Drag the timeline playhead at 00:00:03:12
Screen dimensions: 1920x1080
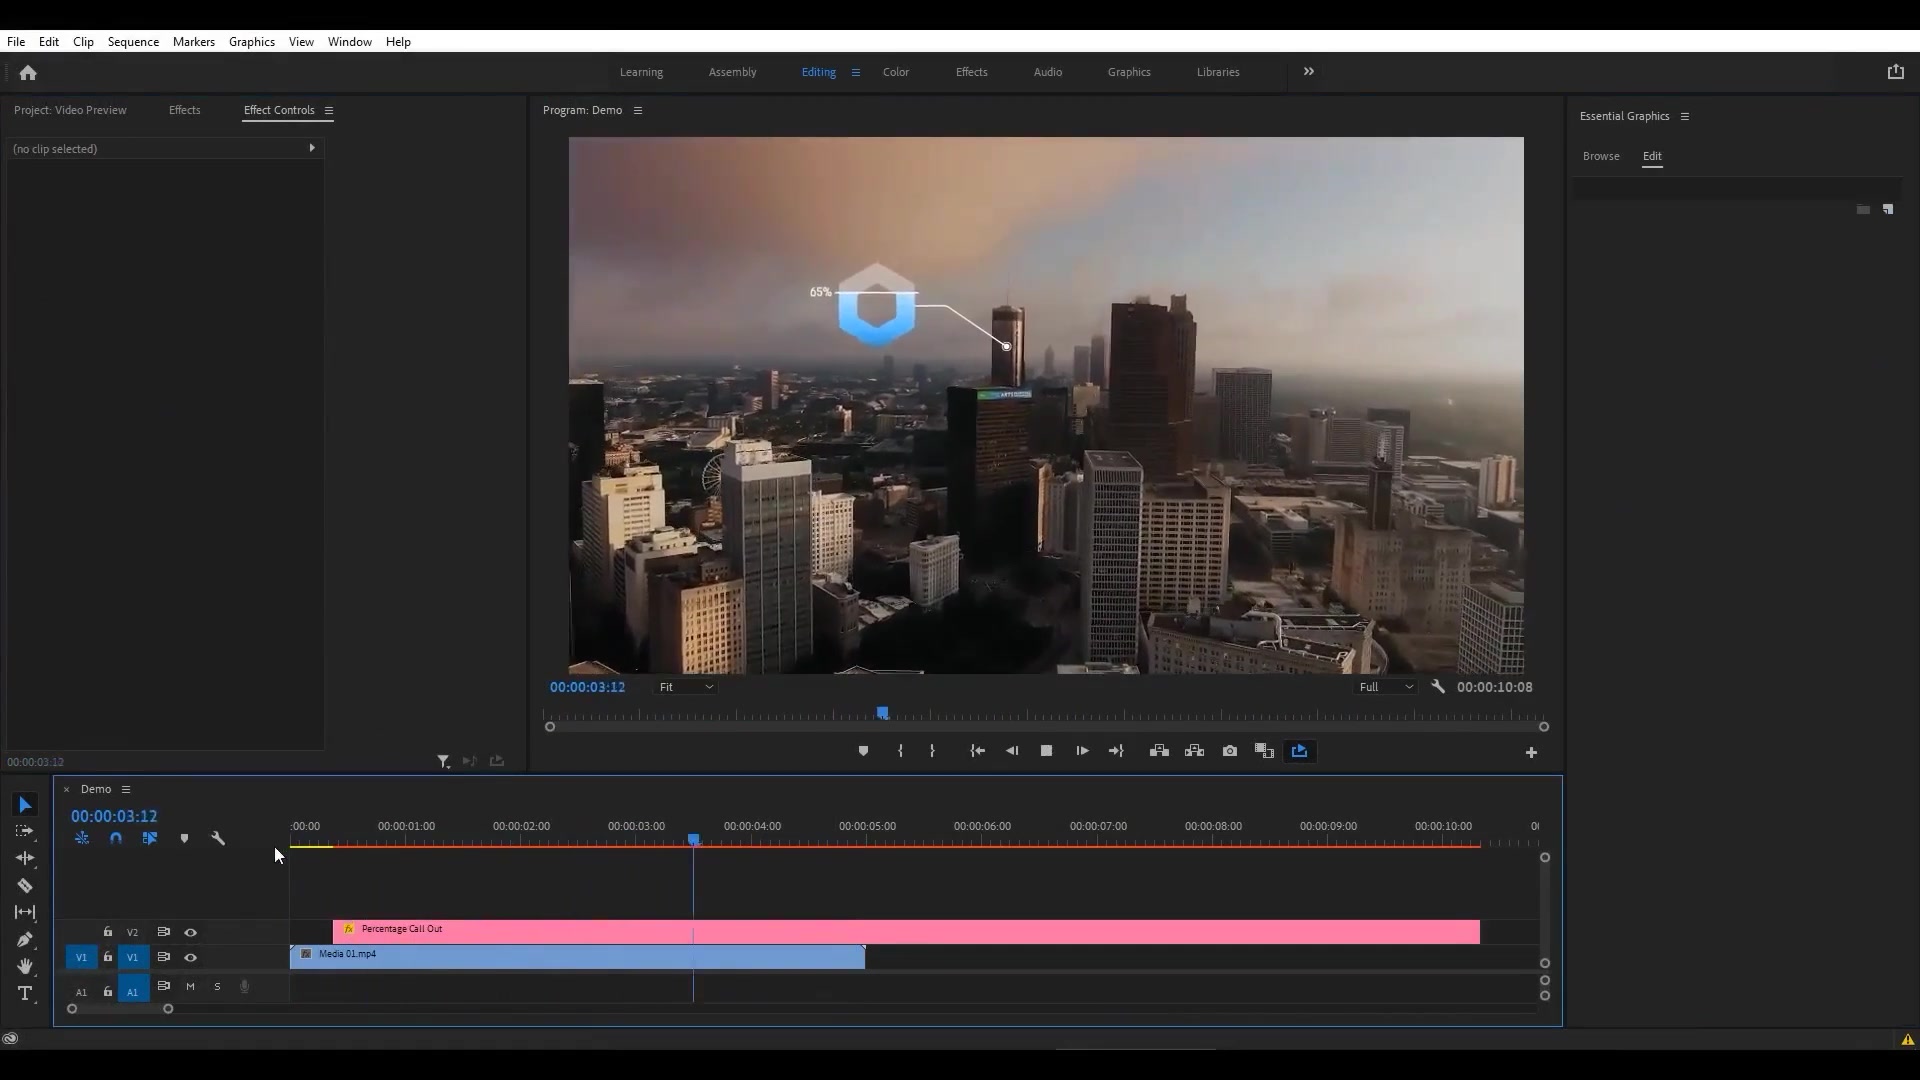click(695, 839)
